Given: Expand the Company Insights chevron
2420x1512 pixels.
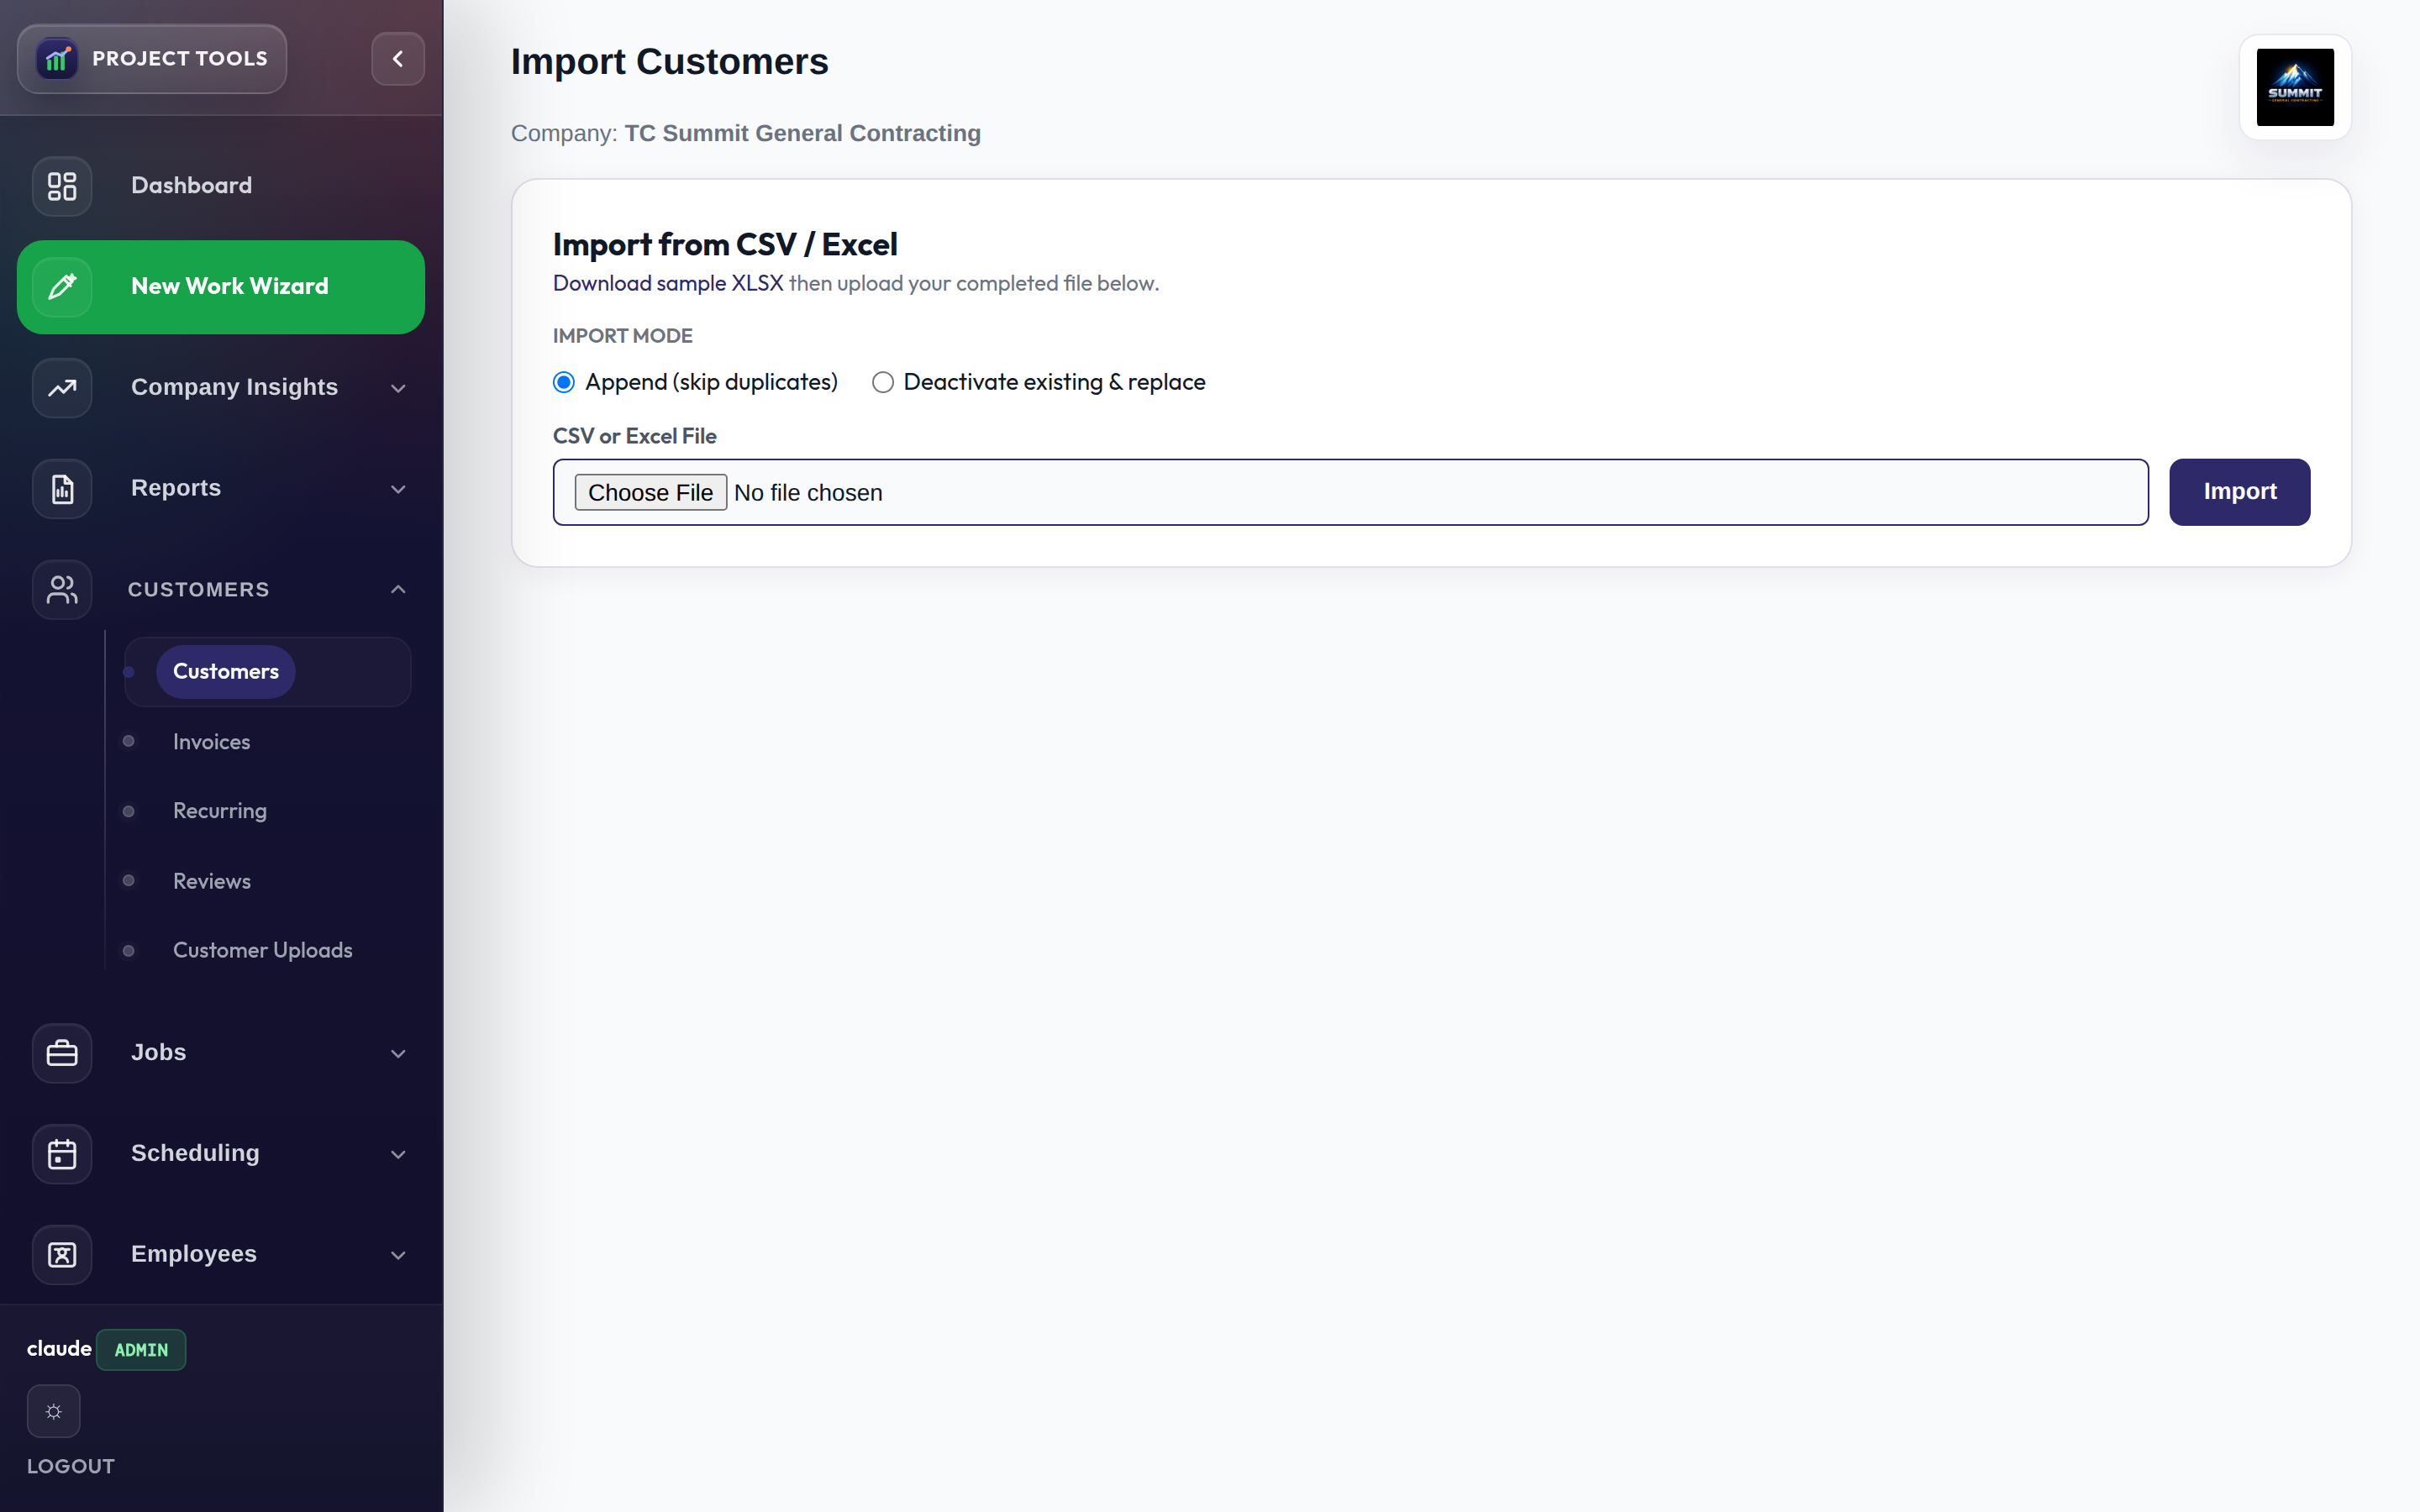Looking at the screenshot, I should click(398, 388).
